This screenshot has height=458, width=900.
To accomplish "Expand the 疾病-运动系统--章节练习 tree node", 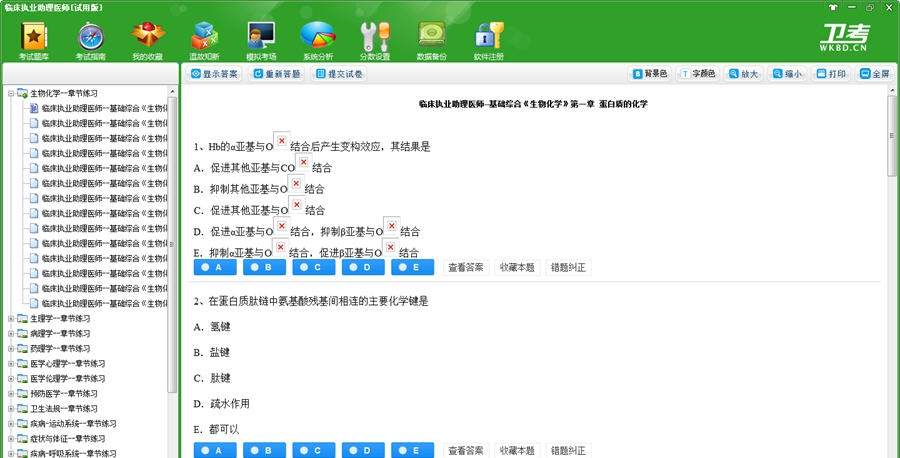I will [11, 424].
